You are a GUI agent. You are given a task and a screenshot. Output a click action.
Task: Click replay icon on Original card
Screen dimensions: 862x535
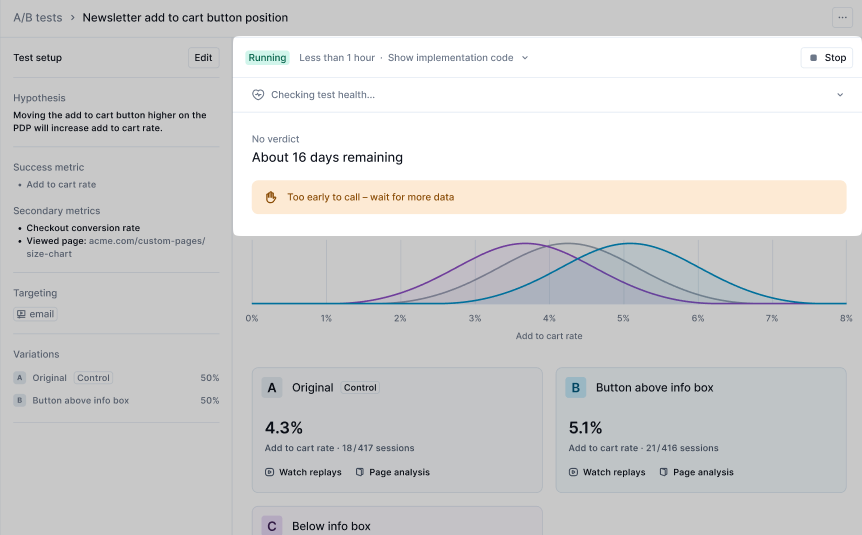pyautogui.click(x=269, y=472)
